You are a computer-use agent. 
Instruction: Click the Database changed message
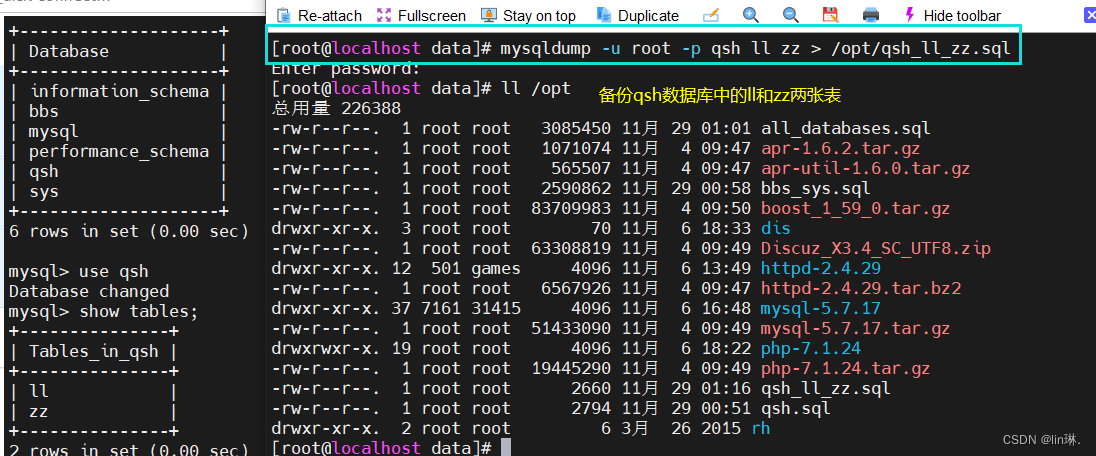(89, 292)
